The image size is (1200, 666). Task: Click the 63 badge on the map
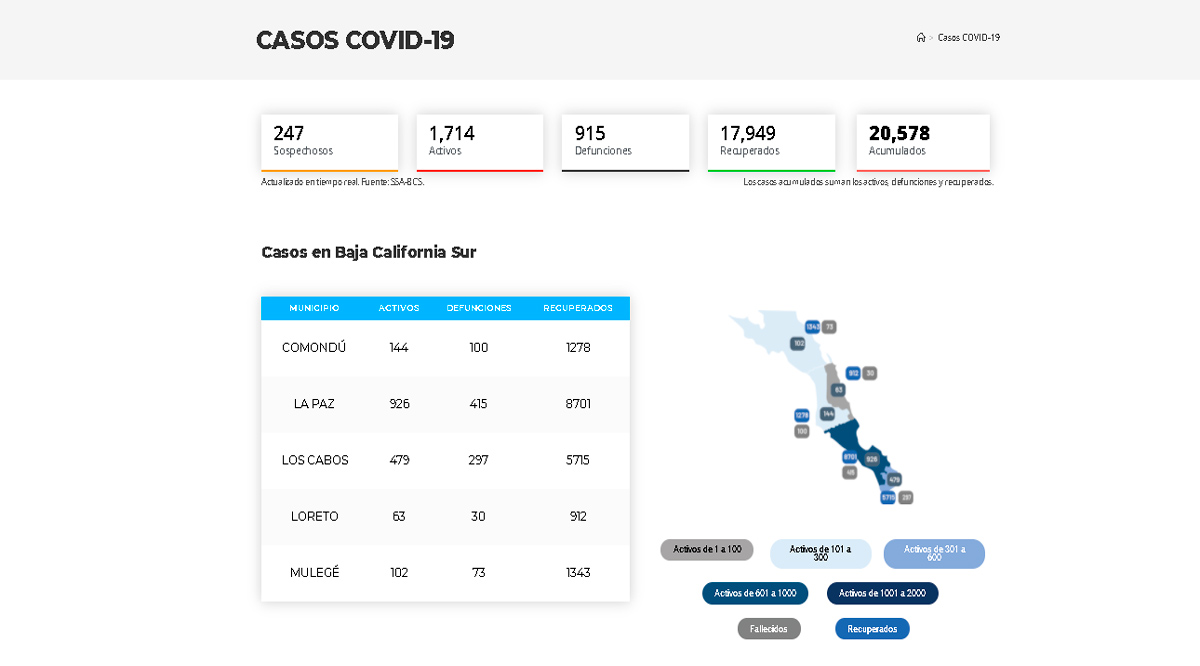click(838, 390)
